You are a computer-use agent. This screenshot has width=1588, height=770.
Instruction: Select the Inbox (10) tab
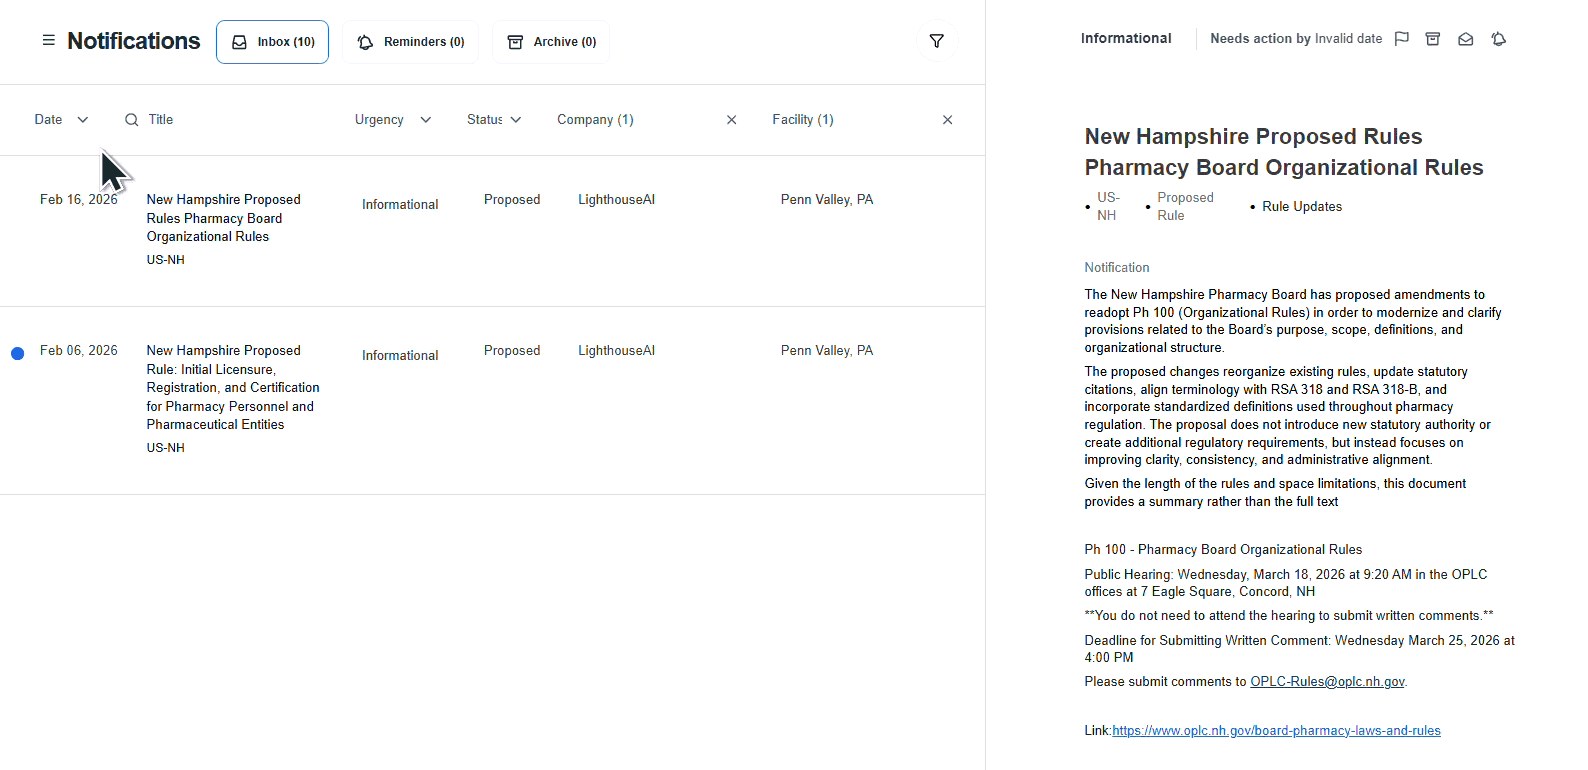pyautogui.click(x=273, y=42)
